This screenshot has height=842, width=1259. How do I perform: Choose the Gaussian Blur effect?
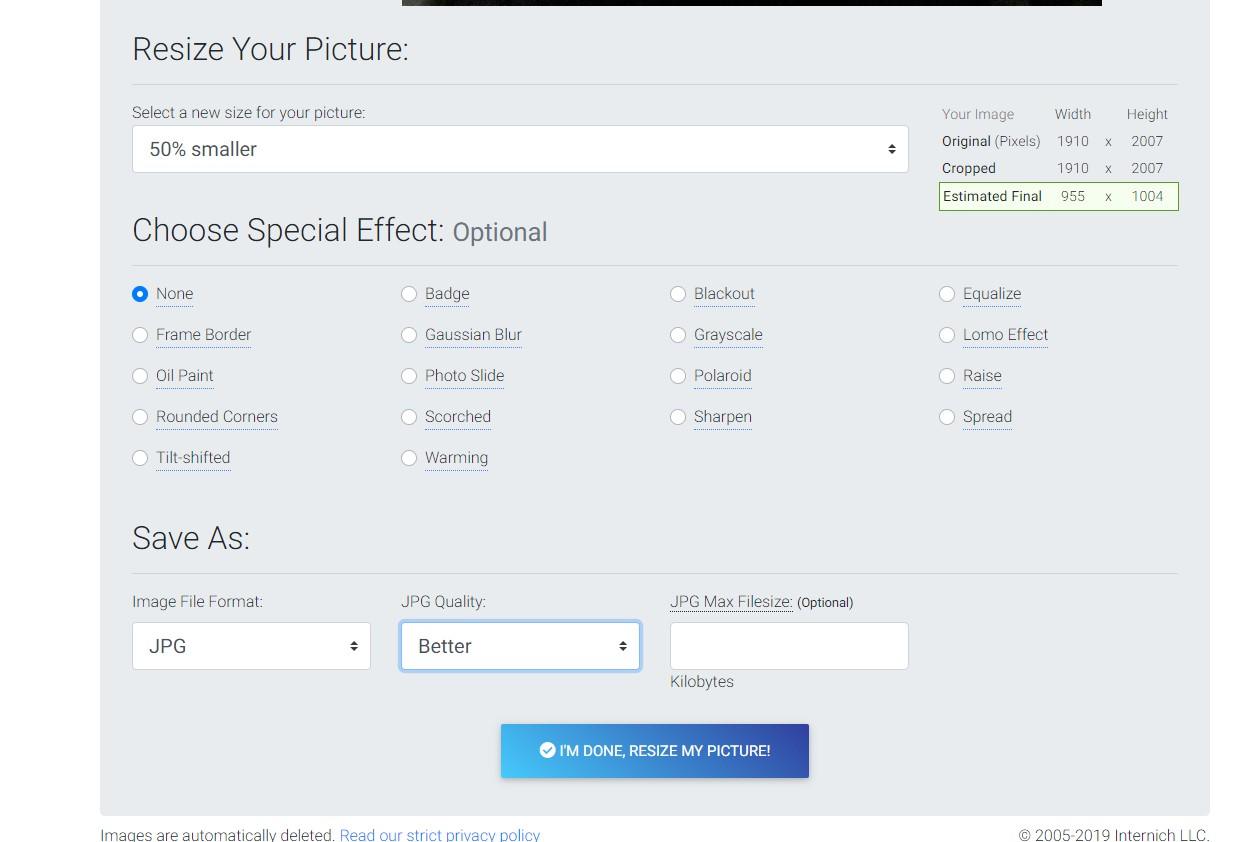(x=409, y=335)
